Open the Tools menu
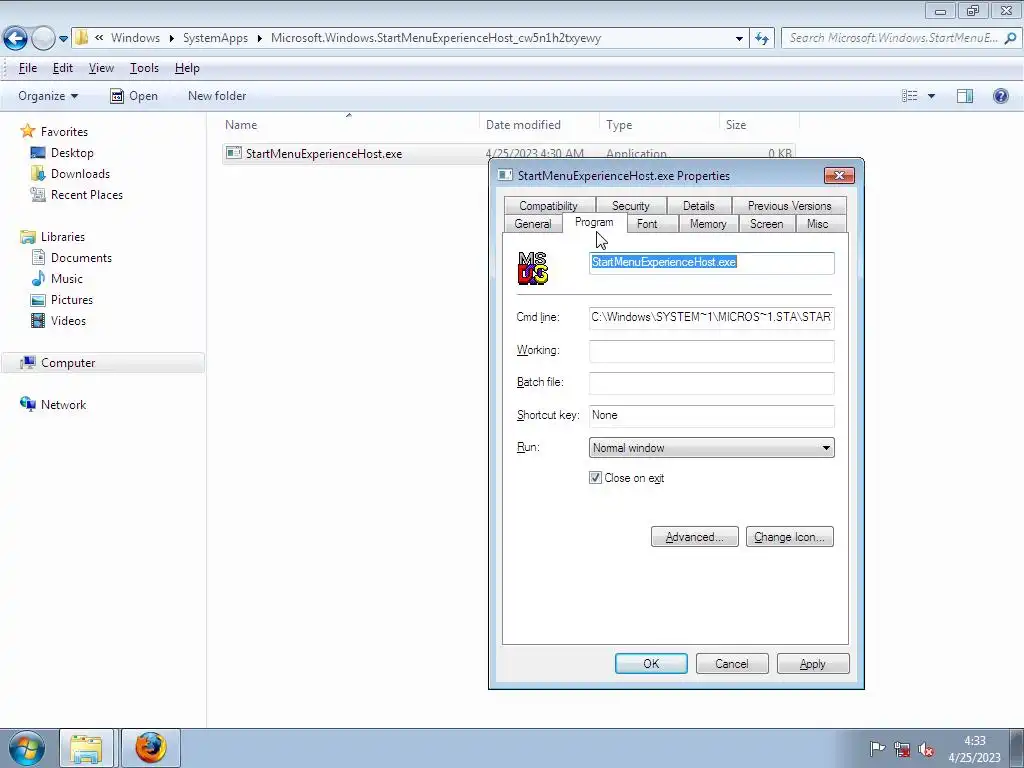 point(144,68)
